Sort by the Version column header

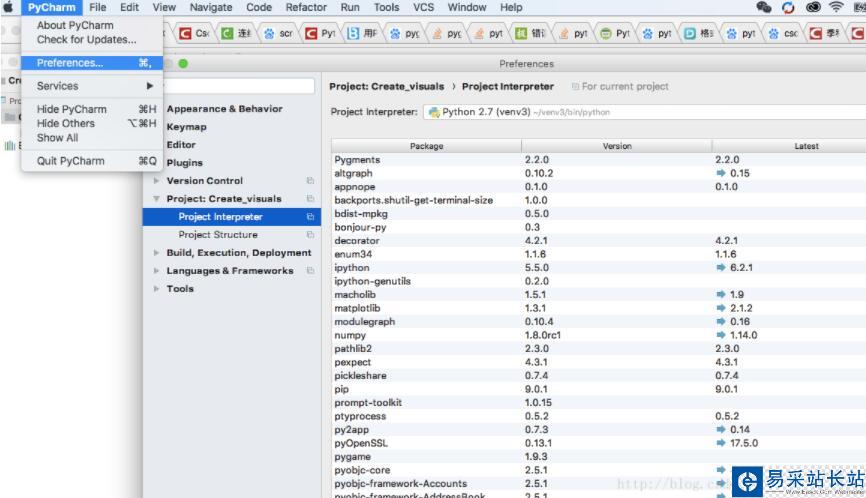[617, 146]
